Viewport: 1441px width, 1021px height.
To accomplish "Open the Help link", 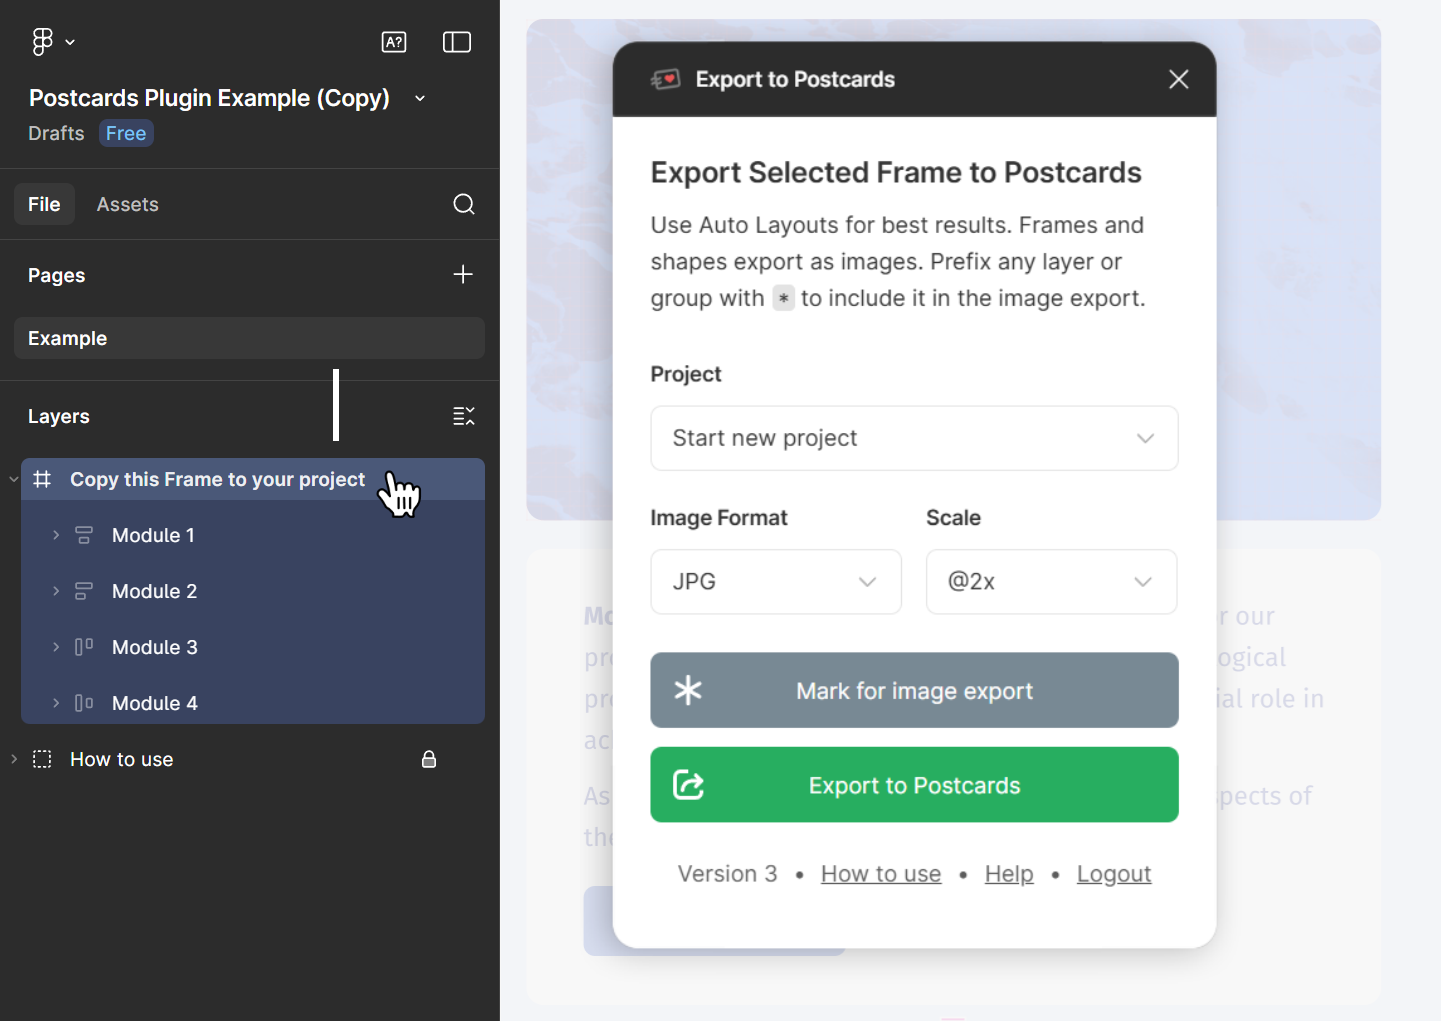I will (1009, 874).
